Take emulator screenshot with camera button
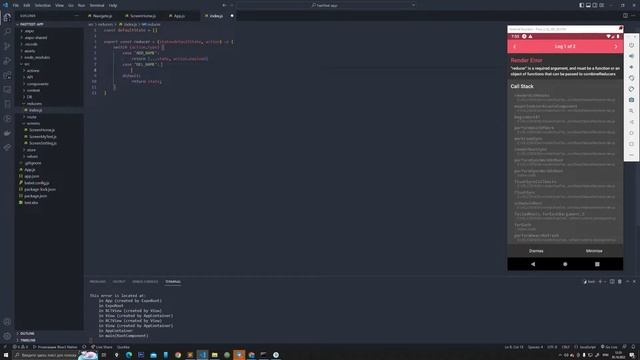Viewport: 640px width, 360px height. 631,100
